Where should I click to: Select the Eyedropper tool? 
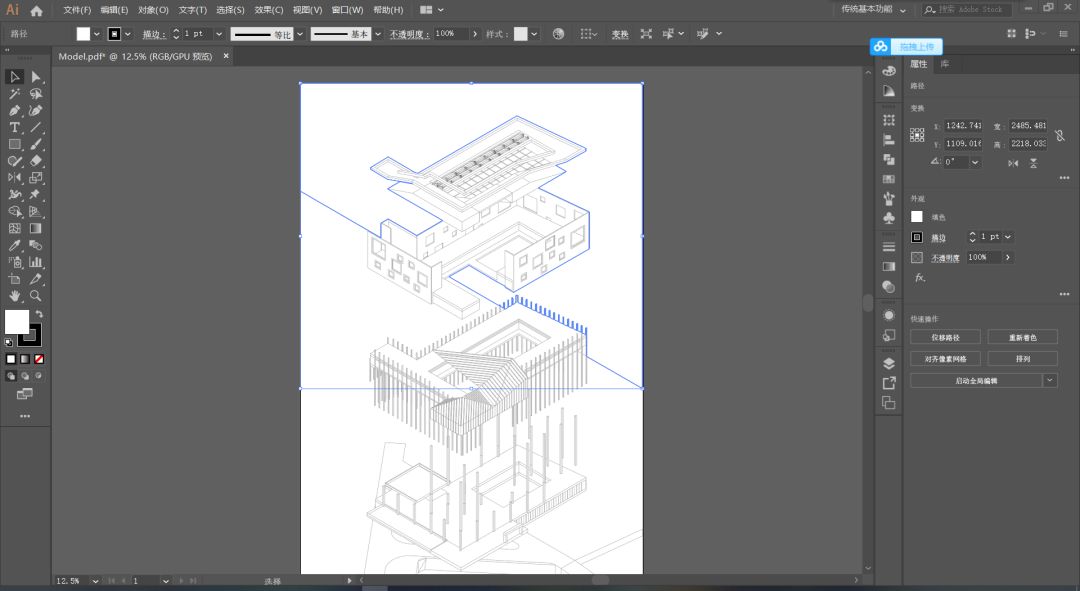[14, 245]
